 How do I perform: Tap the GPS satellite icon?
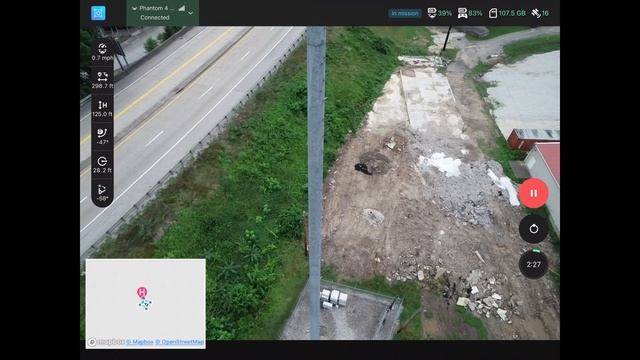pos(536,13)
